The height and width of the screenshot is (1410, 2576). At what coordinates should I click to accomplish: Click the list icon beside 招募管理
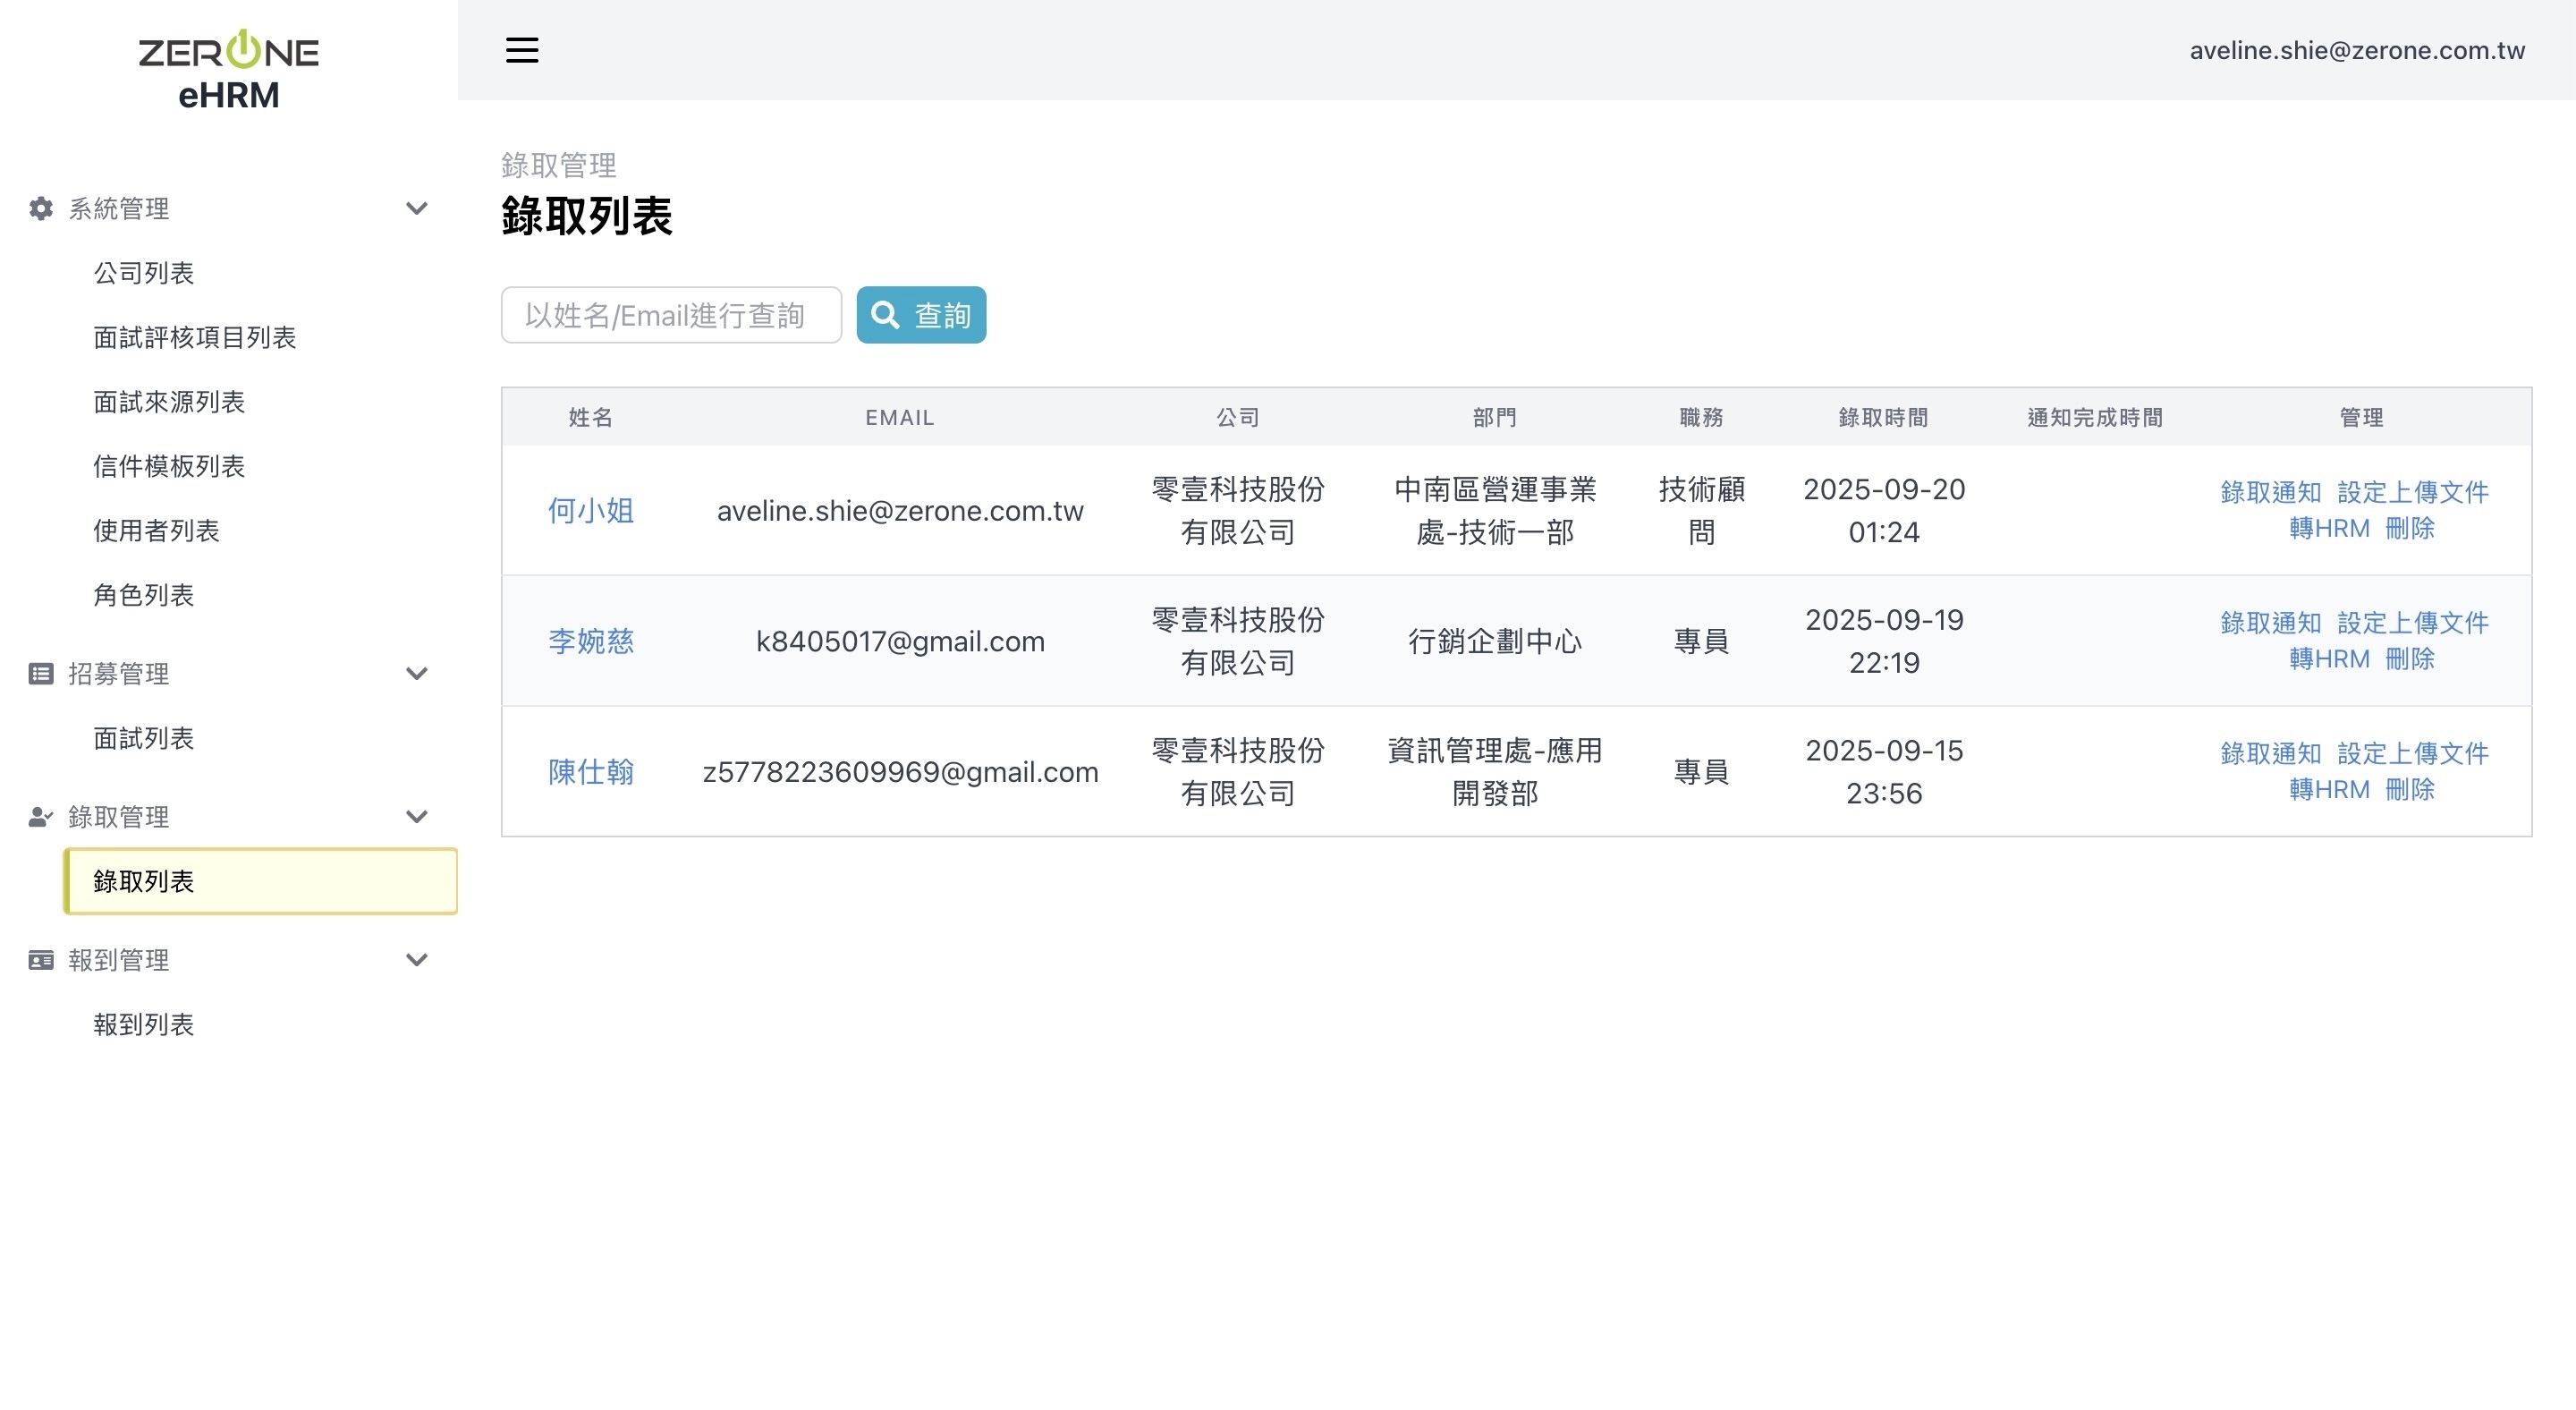[x=41, y=673]
